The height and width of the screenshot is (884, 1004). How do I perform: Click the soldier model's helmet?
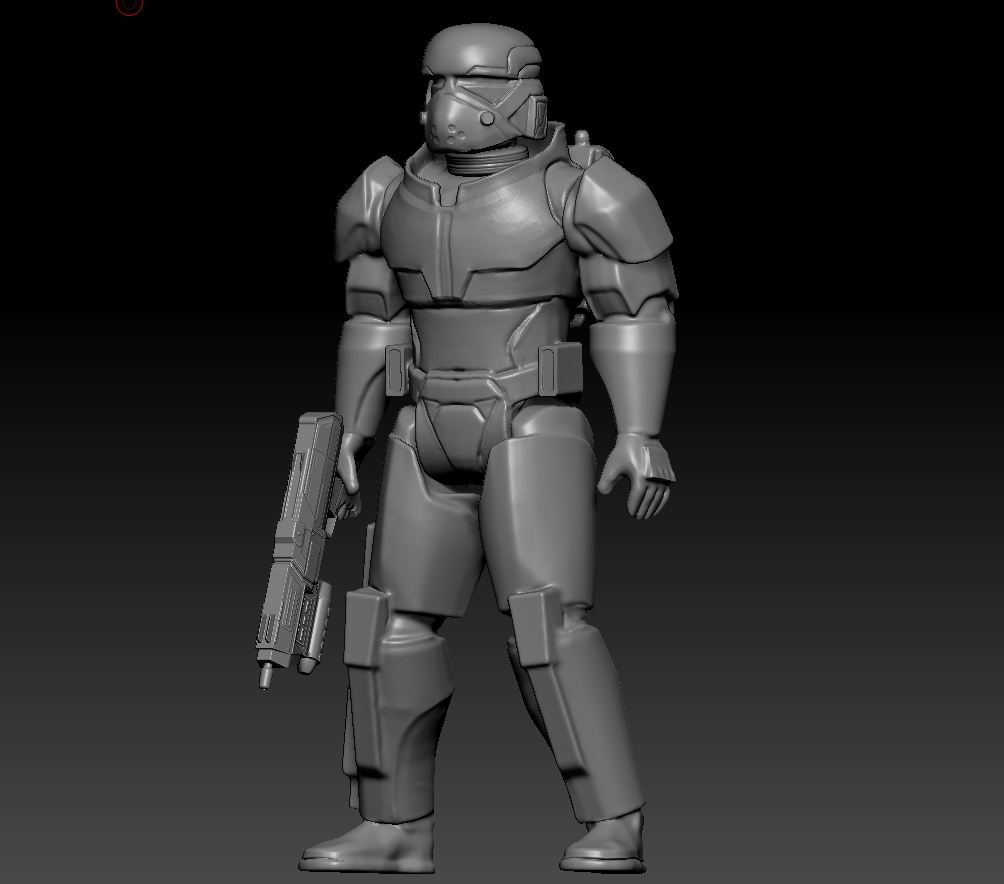pos(483,86)
